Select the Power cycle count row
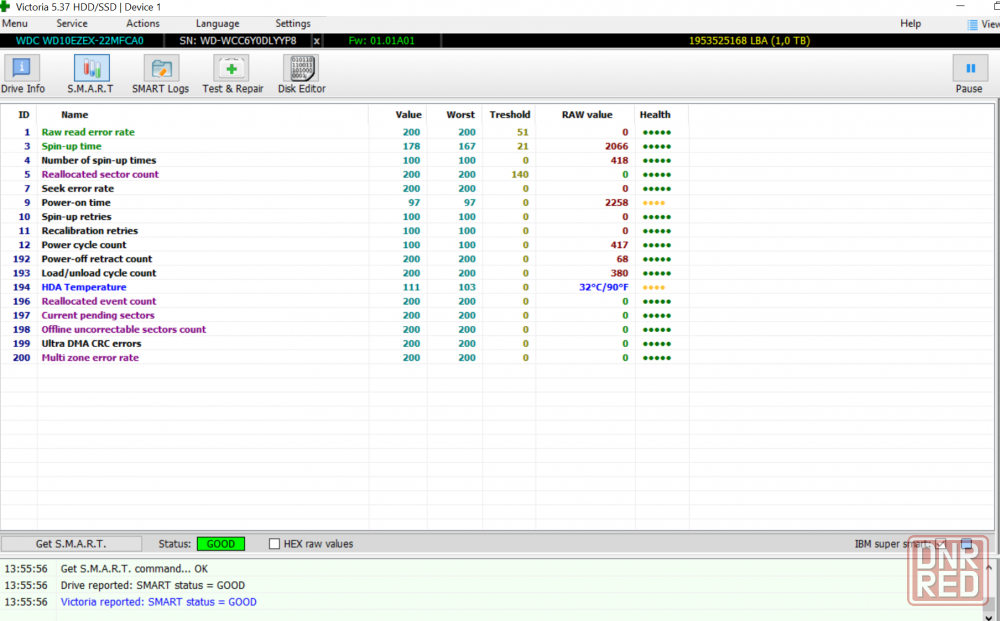 [x=344, y=245]
